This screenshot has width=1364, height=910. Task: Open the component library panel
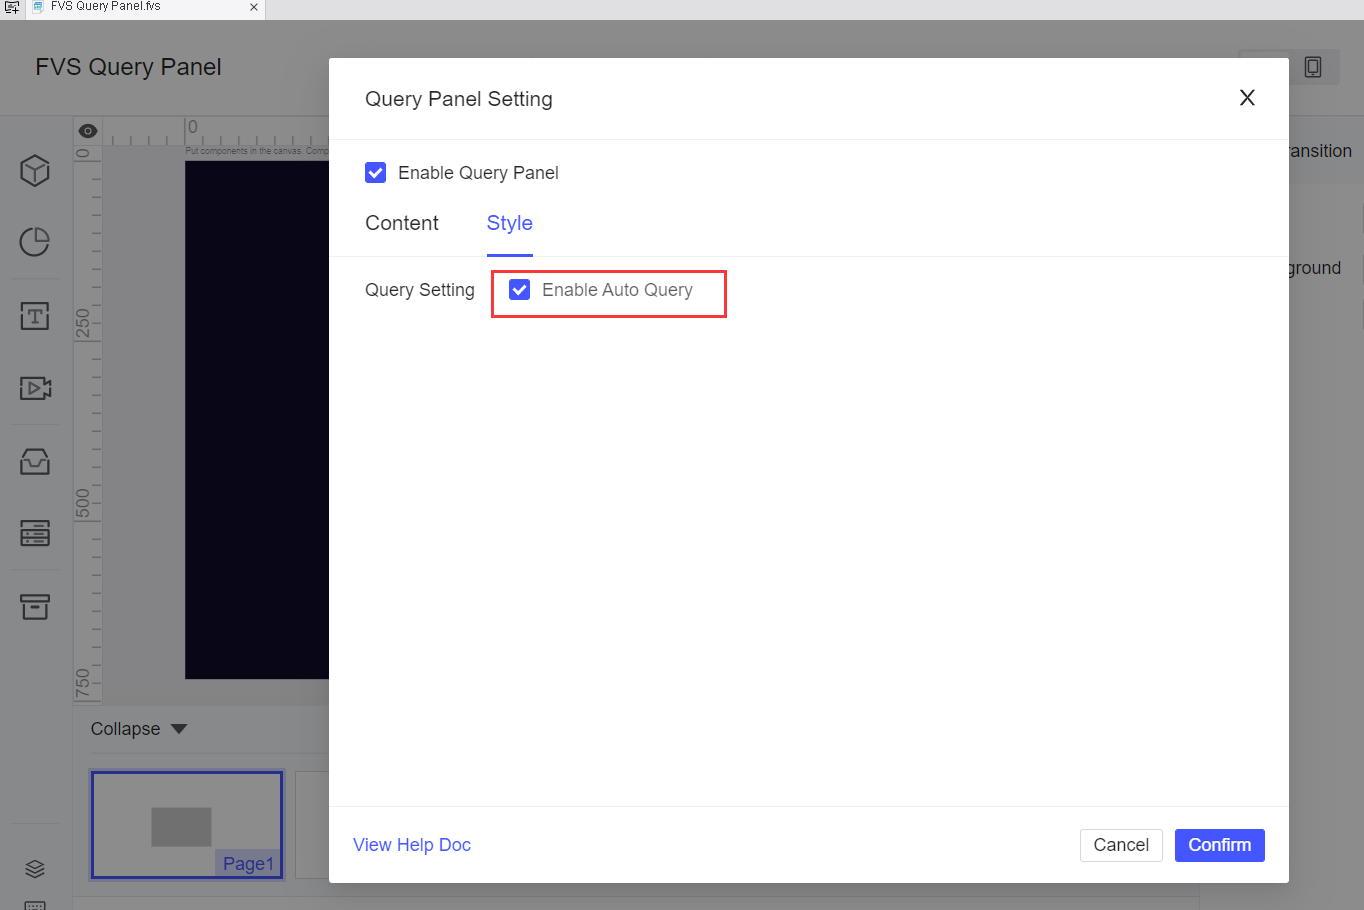coord(34,607)
